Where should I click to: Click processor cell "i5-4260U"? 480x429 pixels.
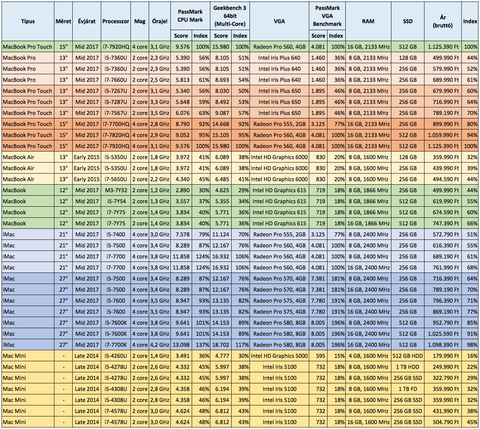pos(116,356)
